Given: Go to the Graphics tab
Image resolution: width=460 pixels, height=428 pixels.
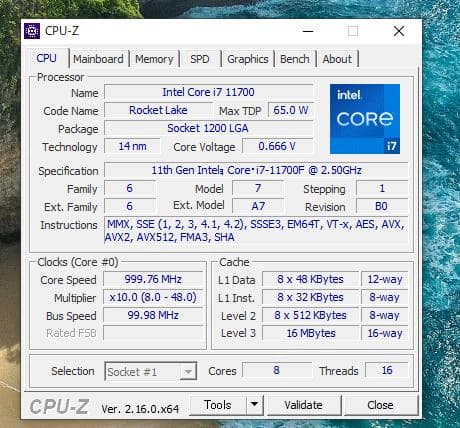Looking at the screenshot, I should [248, 59].
